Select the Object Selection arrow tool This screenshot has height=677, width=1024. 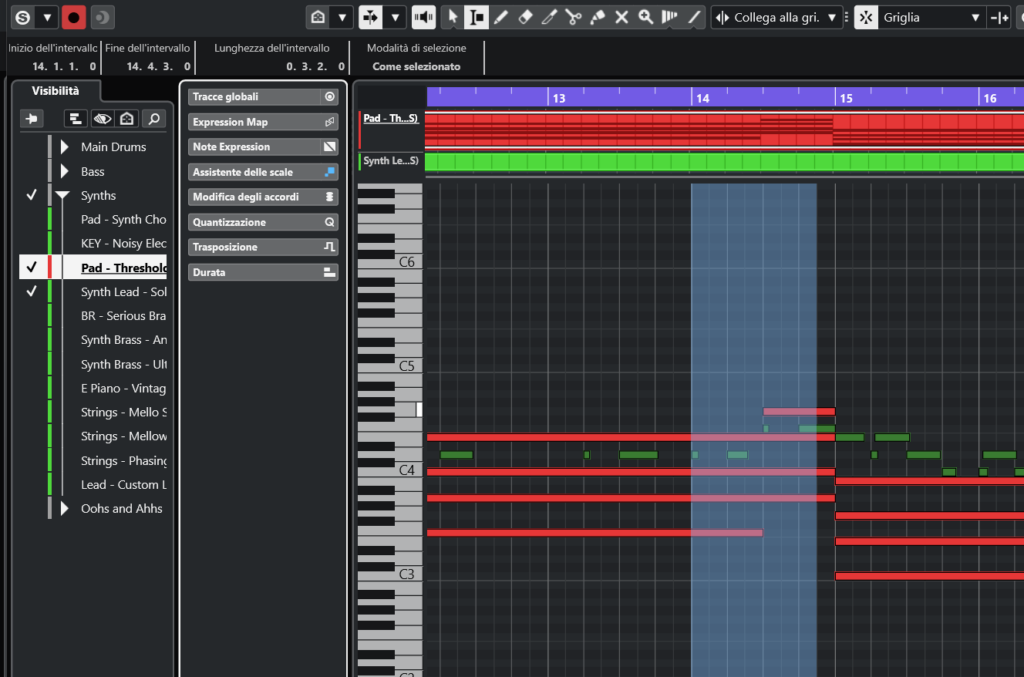click(x=452, y=18)
